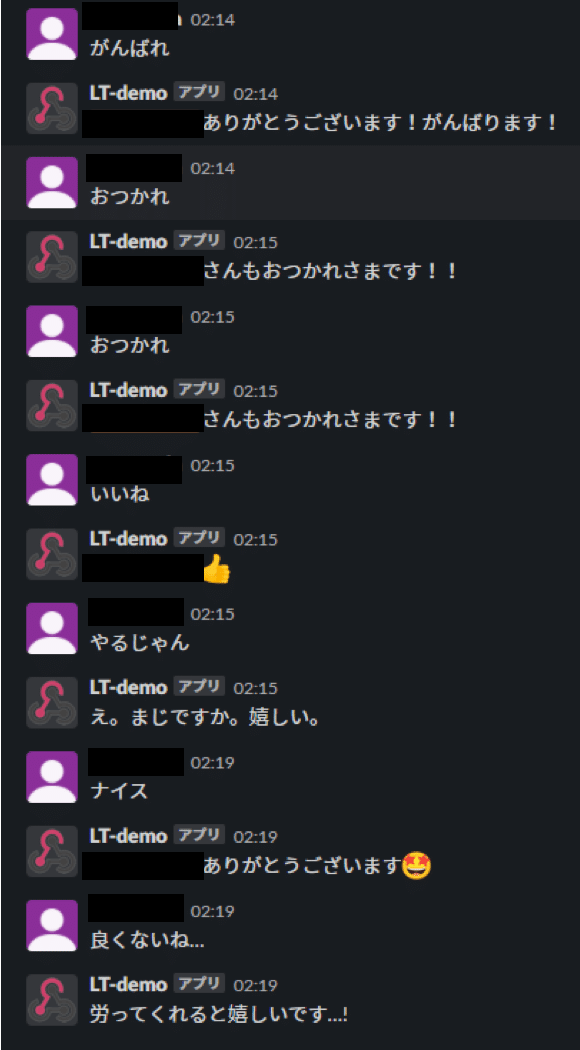This screenshot has width=580, height=1050.
Task: Click the 02:19 timestamp on 労ってくれると reply
Action: point(255,986)
